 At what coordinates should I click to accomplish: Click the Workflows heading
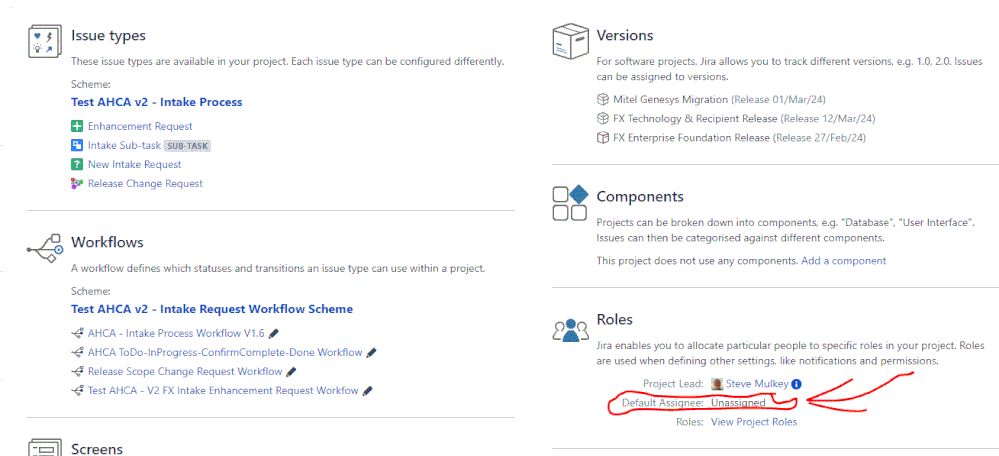107,242
